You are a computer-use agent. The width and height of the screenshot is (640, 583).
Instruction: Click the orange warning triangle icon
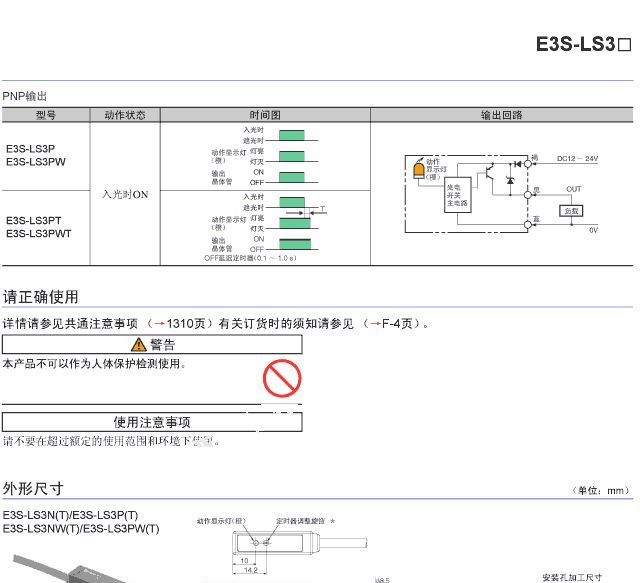click(x=139, y=345)
